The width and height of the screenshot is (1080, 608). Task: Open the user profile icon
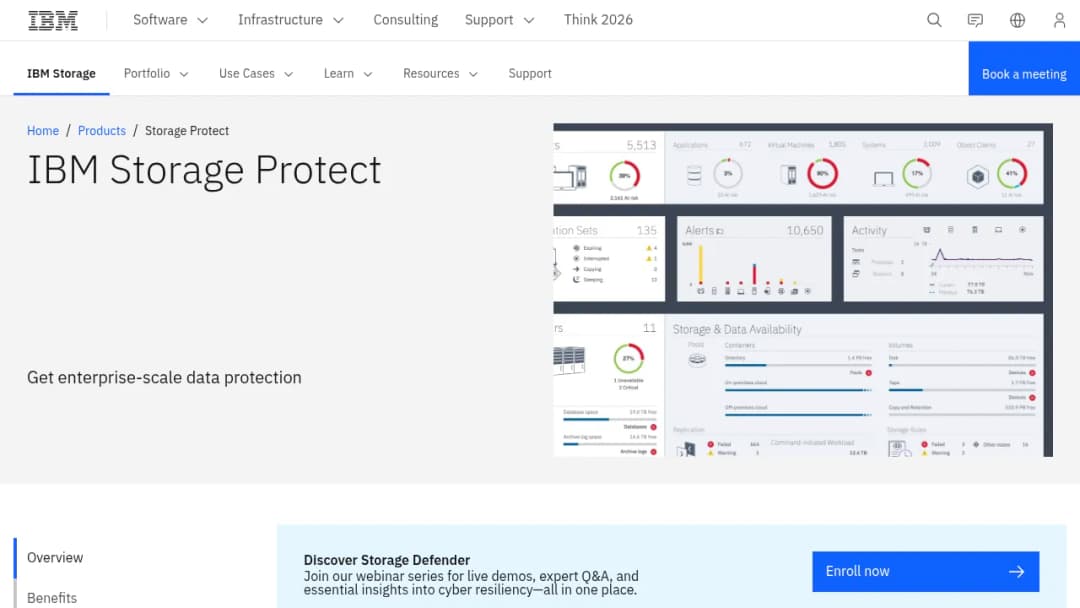pos(1059,20)
